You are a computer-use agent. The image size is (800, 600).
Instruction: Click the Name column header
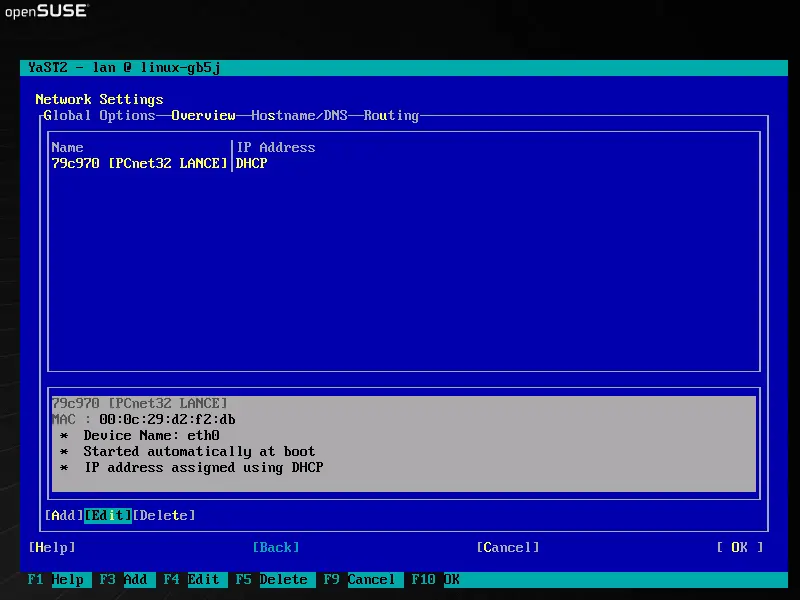tap(67, 147)
